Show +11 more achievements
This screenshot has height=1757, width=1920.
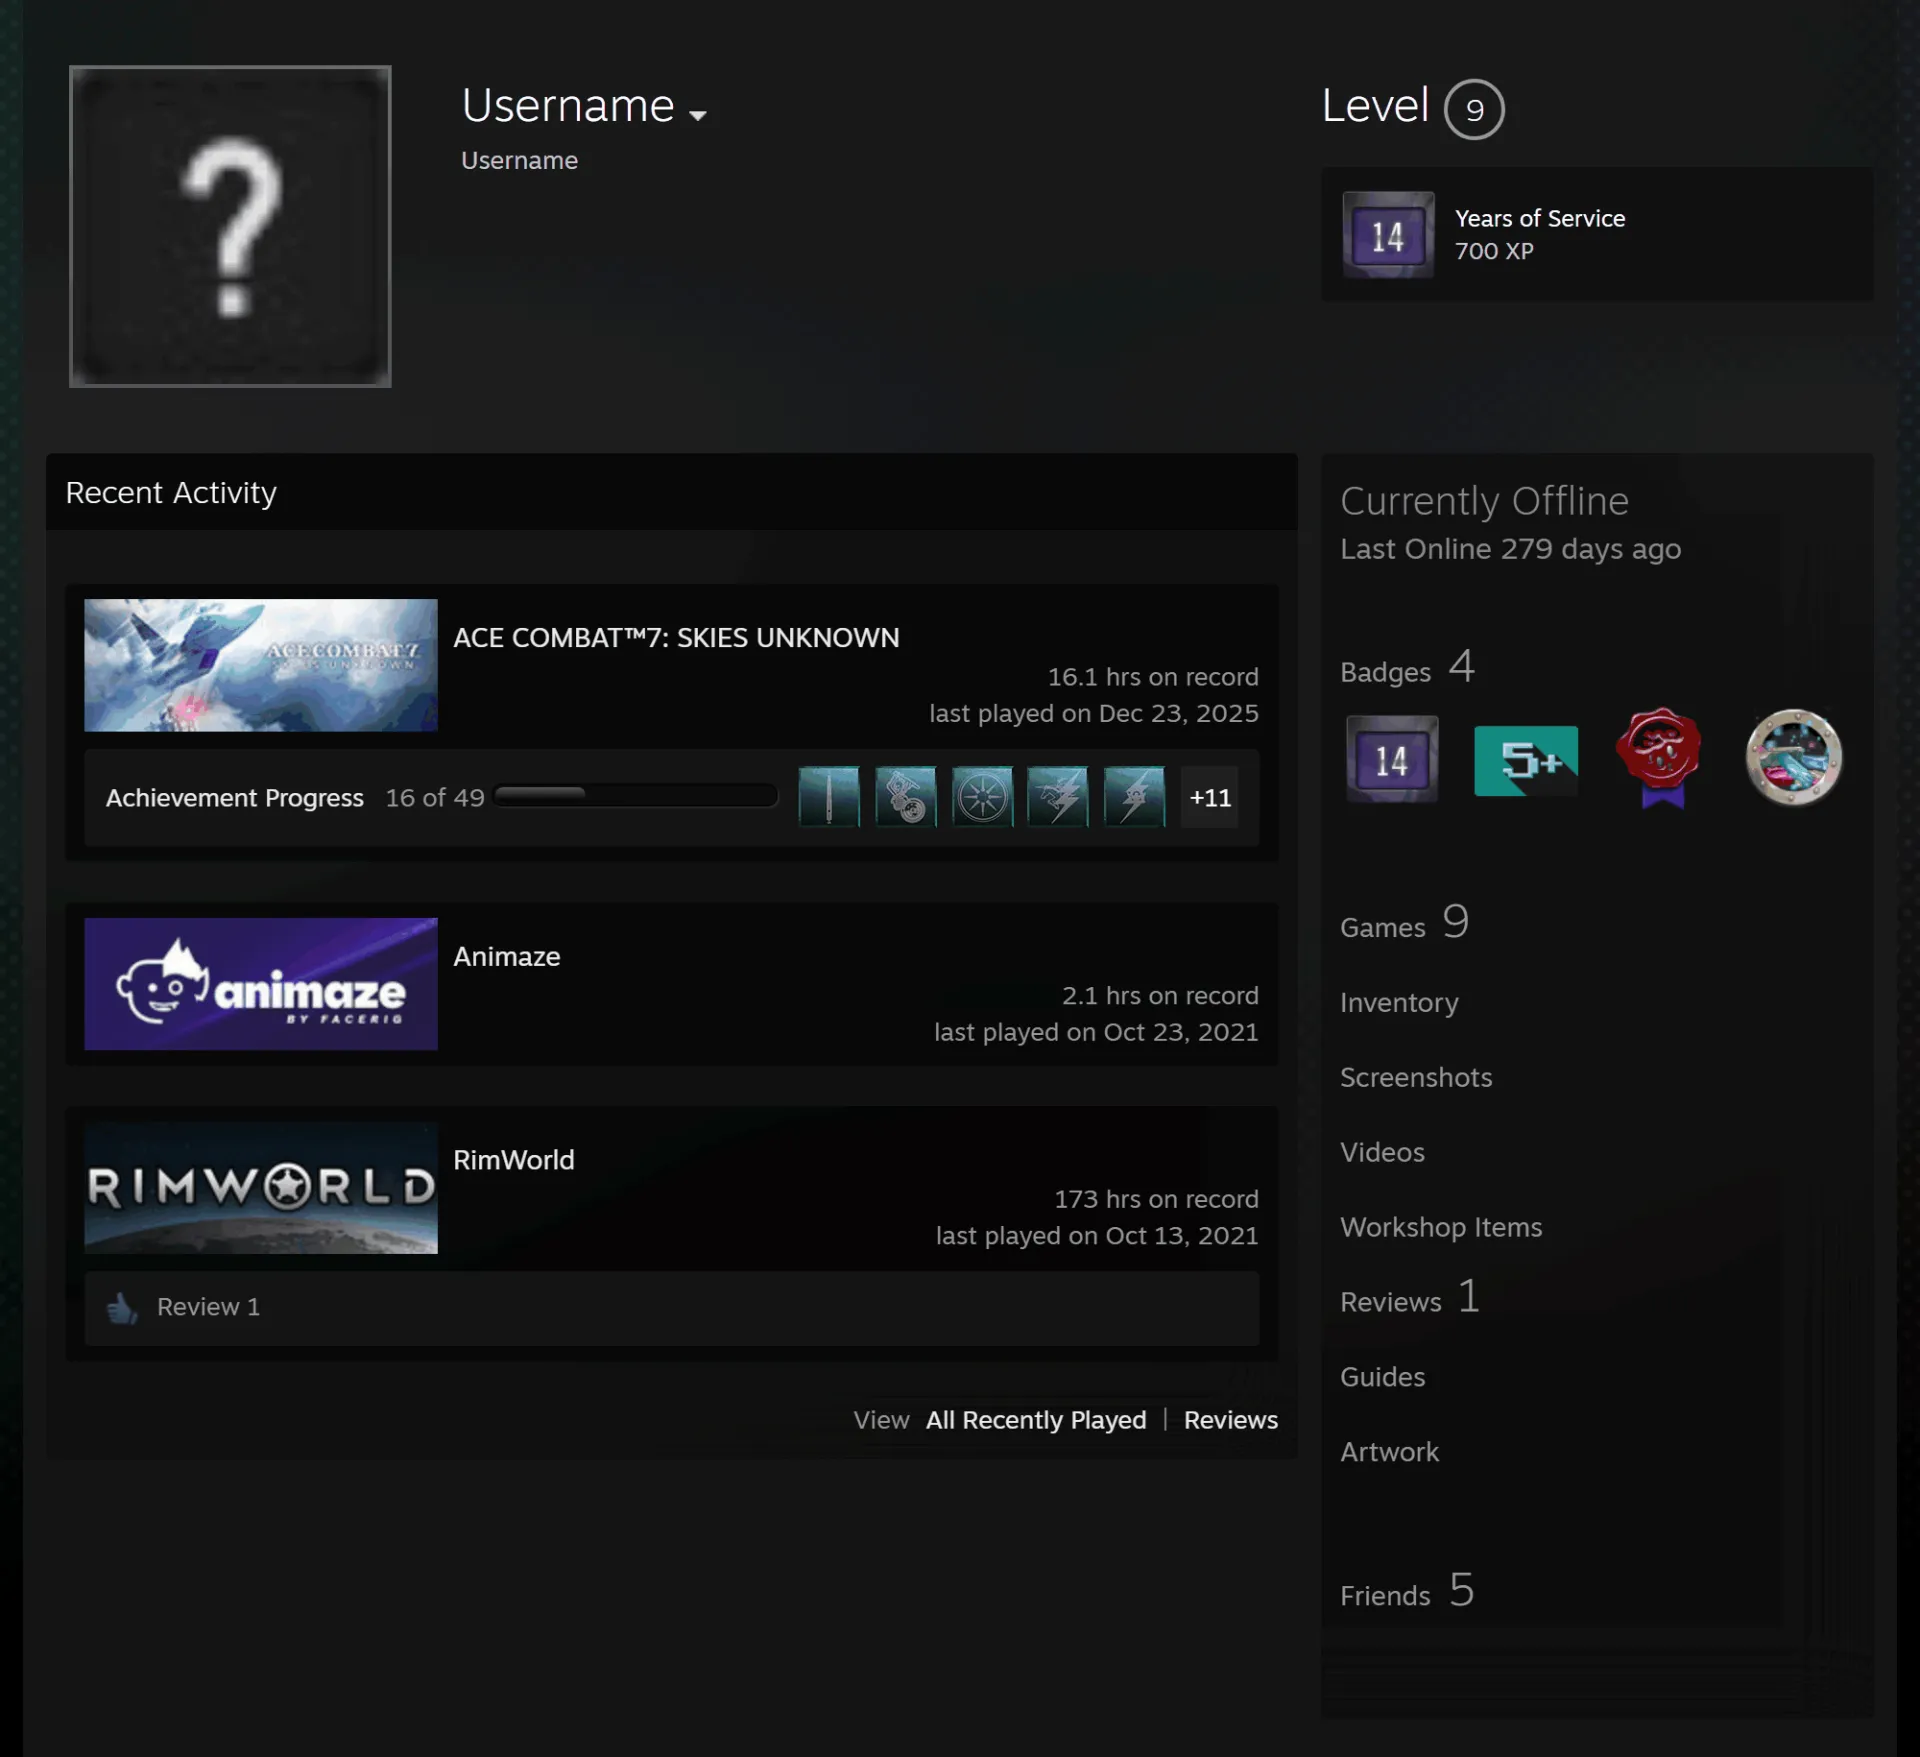tap(1210, 797)
